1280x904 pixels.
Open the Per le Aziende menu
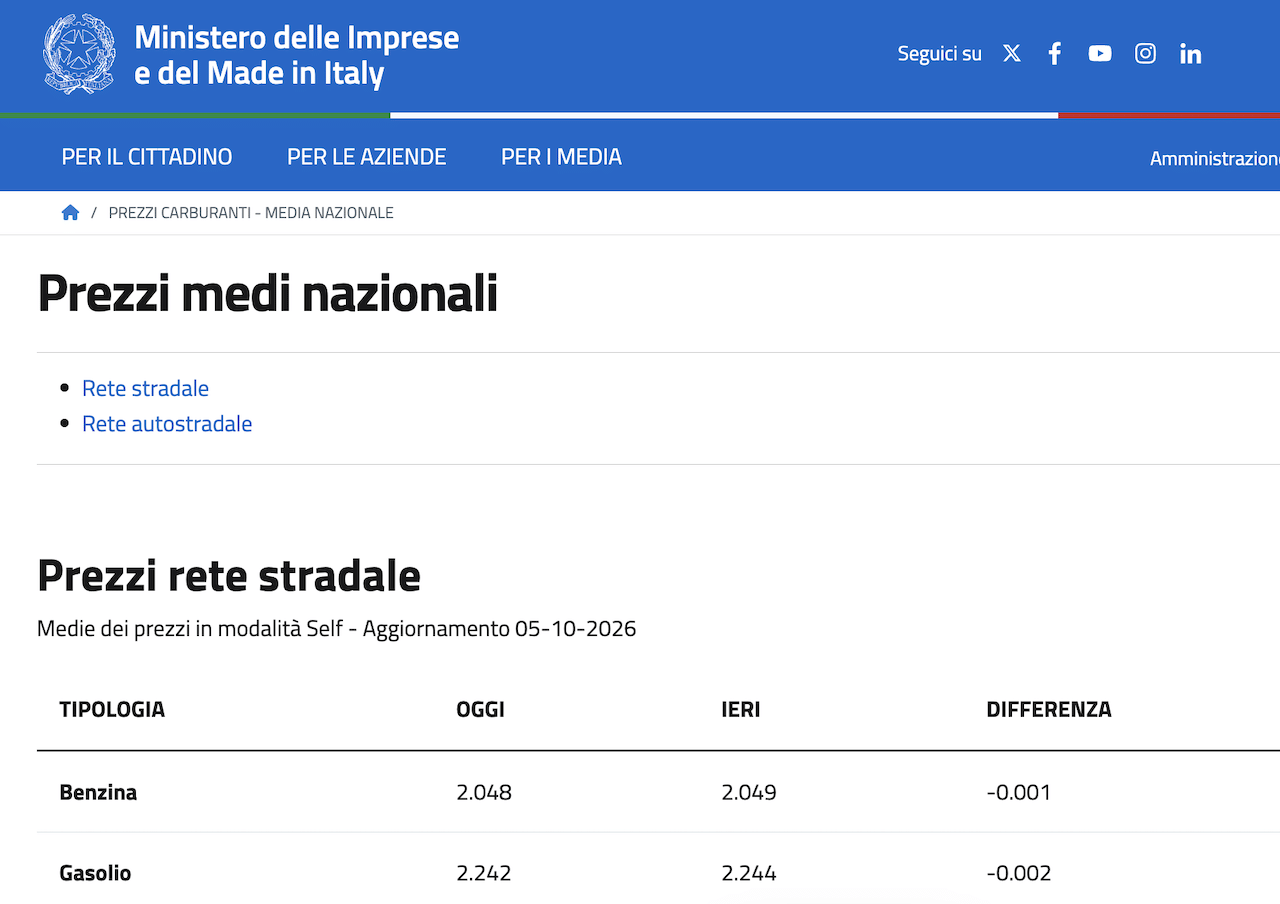pos(367,157)
